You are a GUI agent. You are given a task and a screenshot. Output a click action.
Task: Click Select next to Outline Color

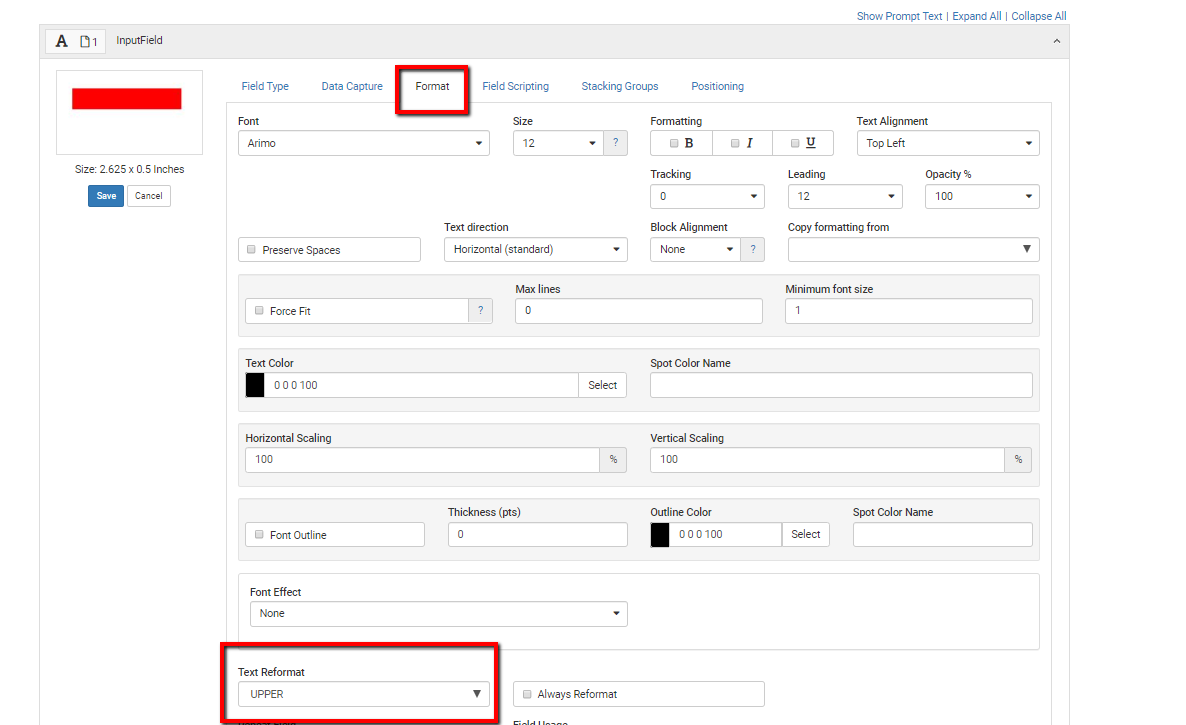(806, 534)
